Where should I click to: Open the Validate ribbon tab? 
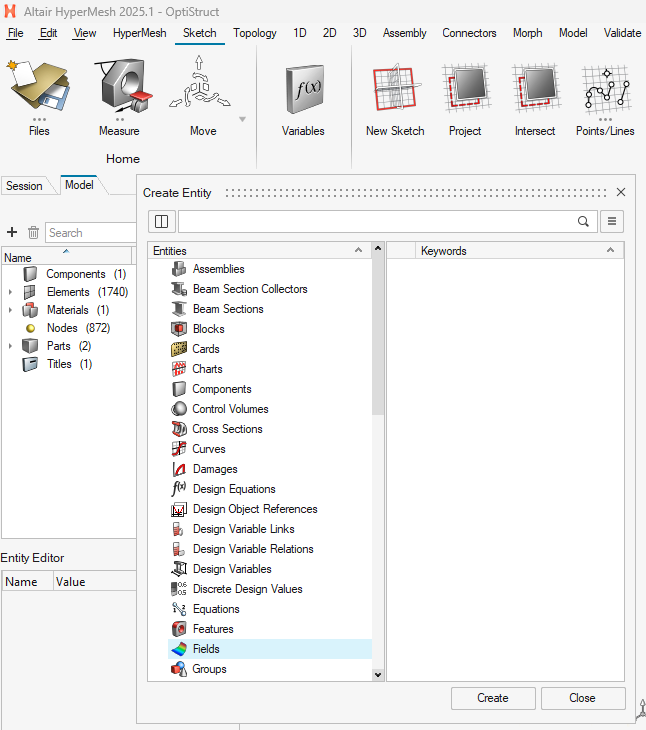coord(622,33)
